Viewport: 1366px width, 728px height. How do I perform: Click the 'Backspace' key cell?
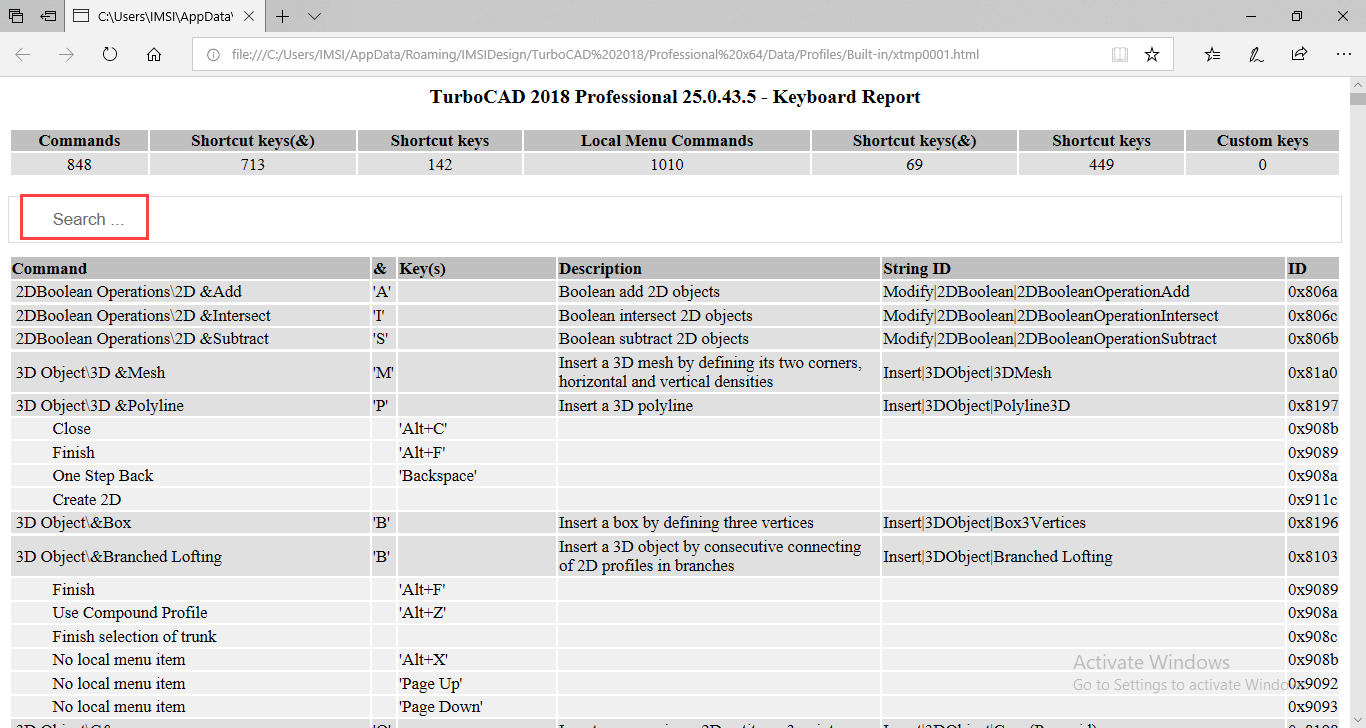coord(477,476)
